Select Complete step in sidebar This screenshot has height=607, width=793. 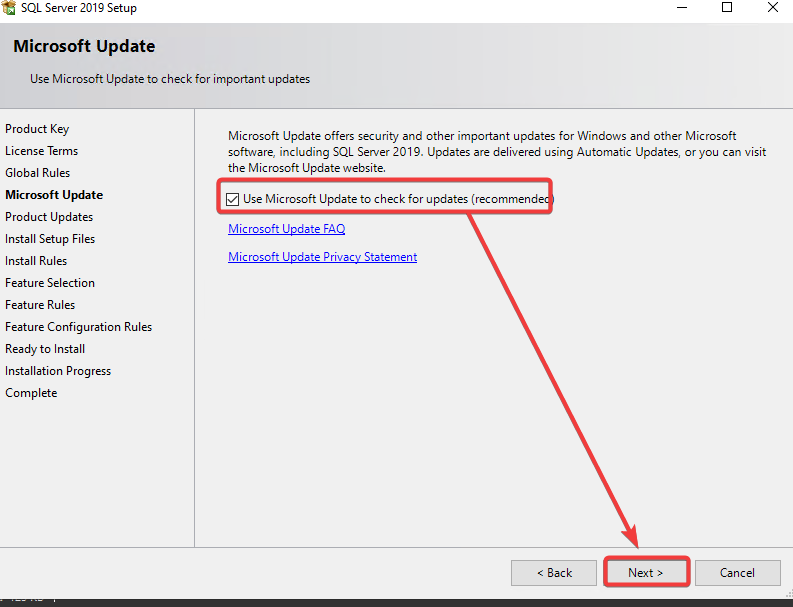[x=31, y=393]
